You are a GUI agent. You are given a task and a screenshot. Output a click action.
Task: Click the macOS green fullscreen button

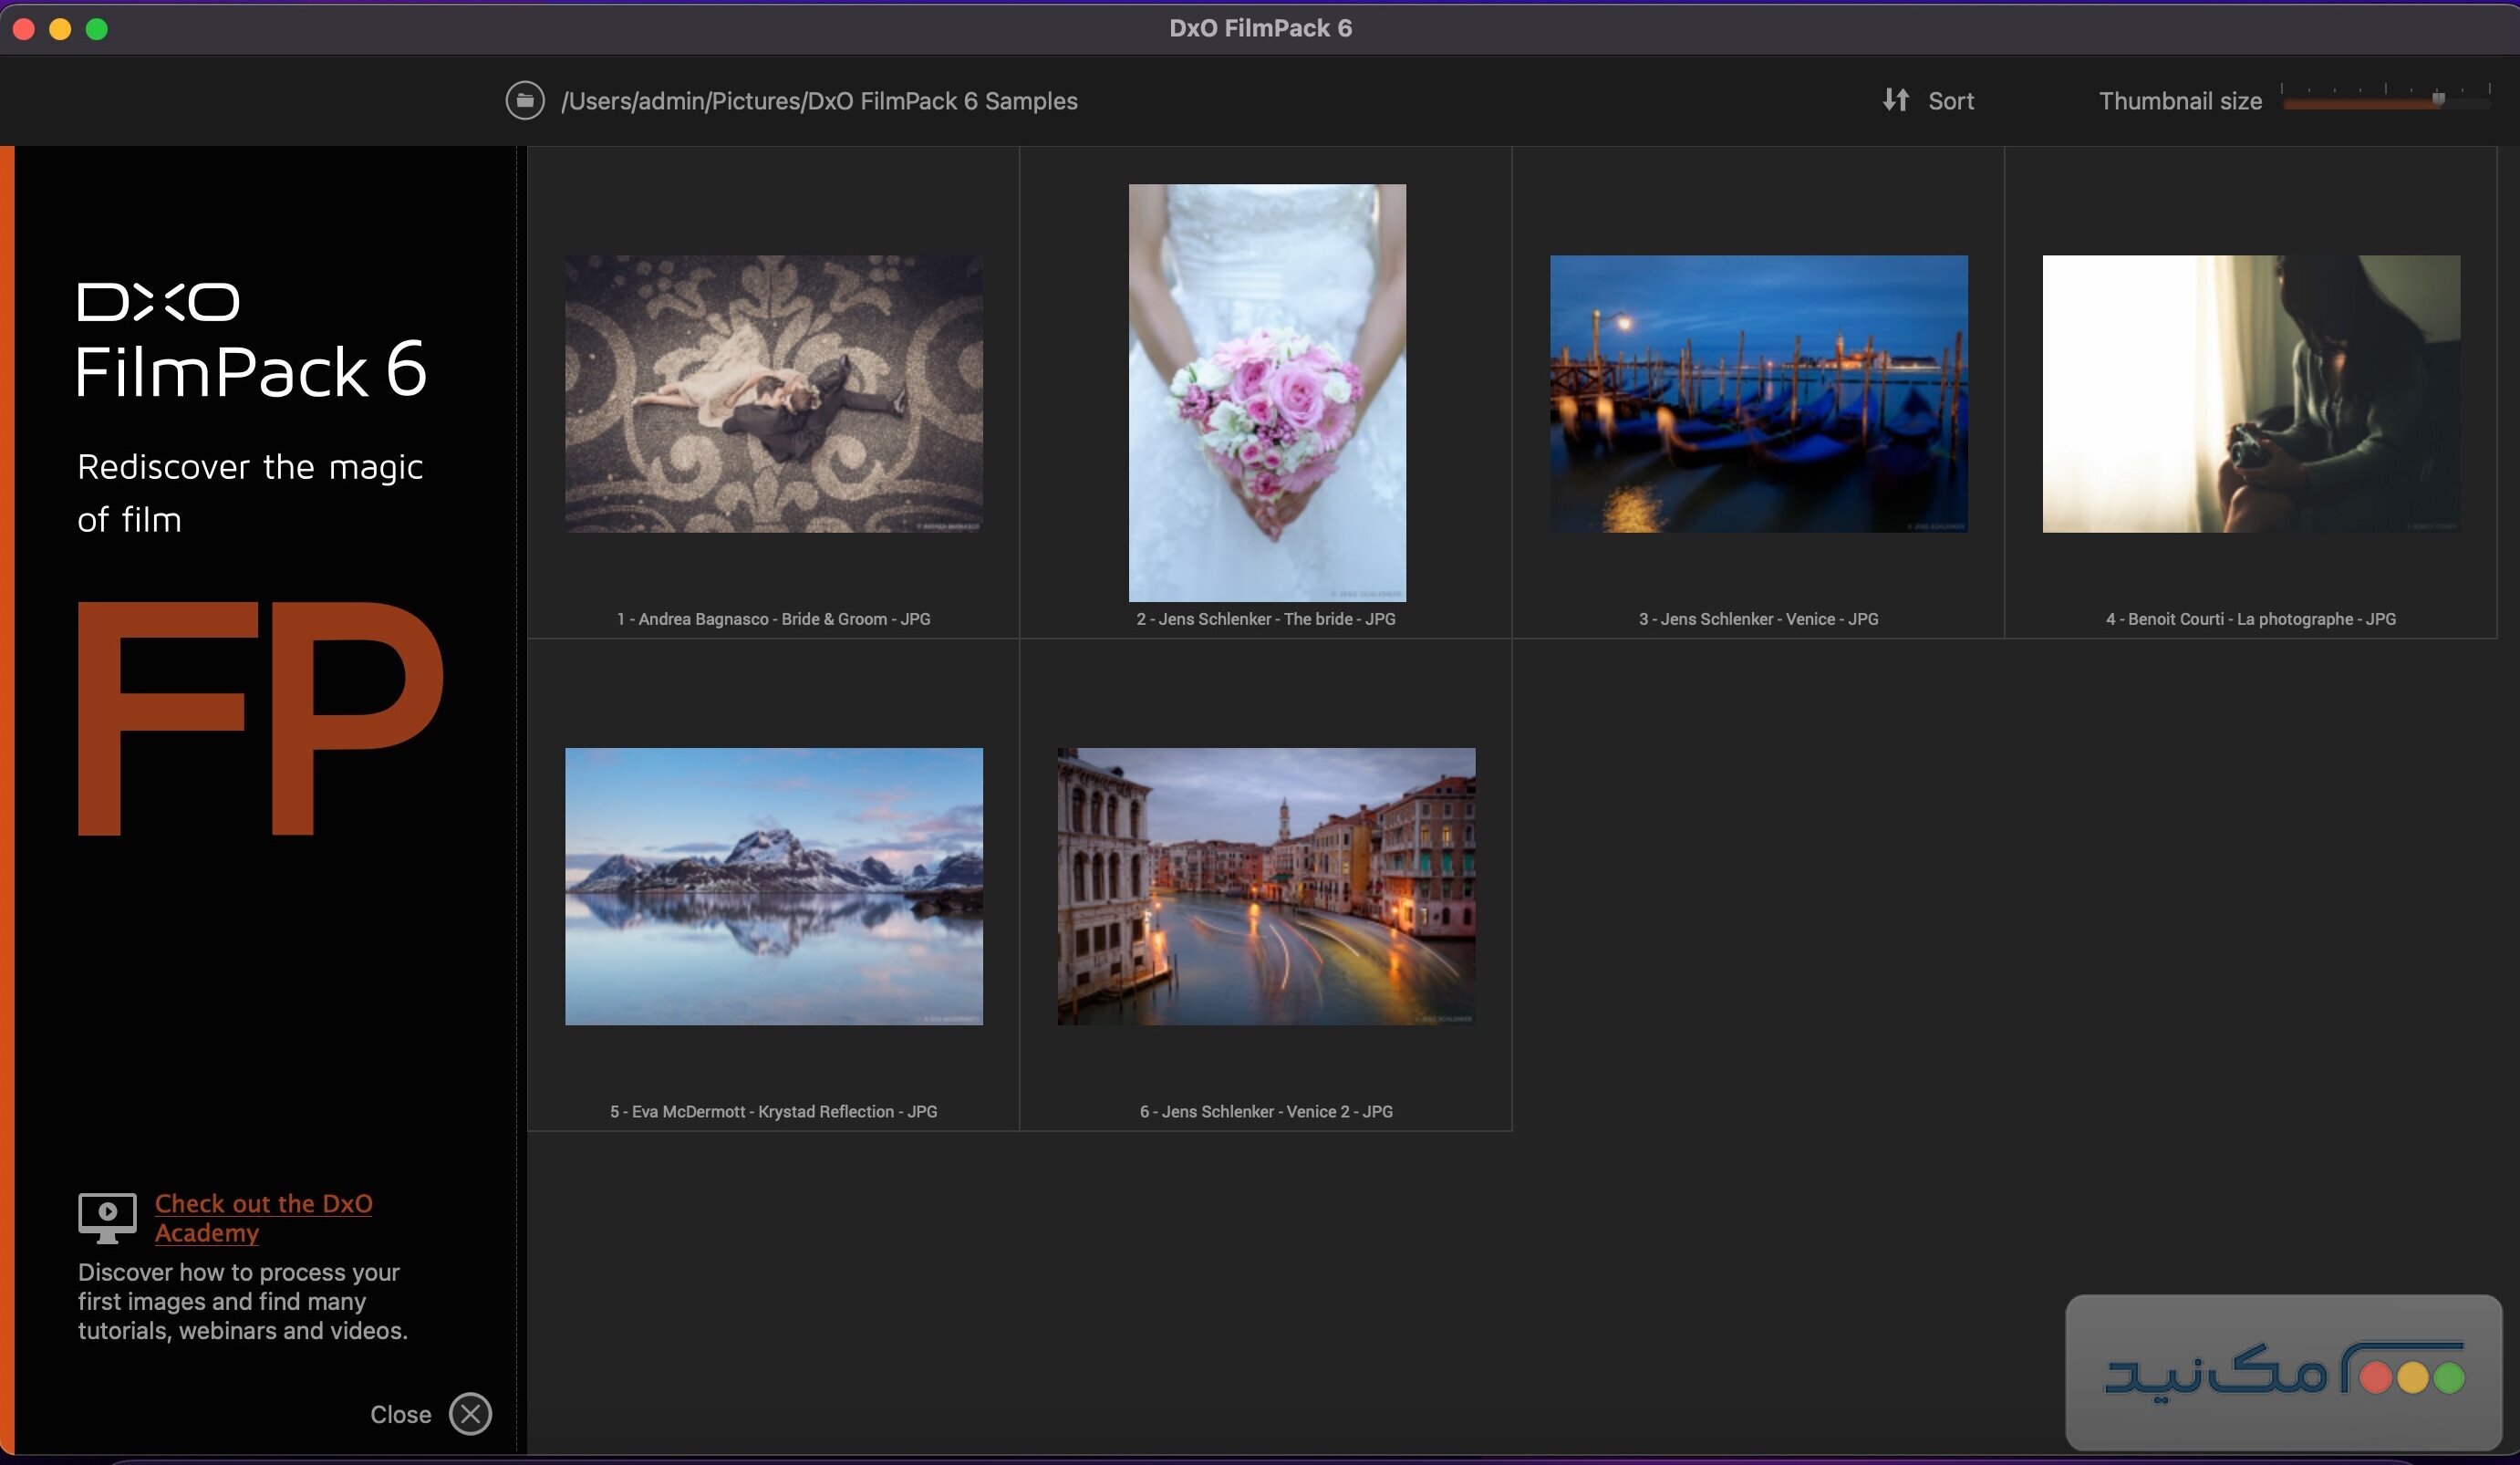(97, 29)
